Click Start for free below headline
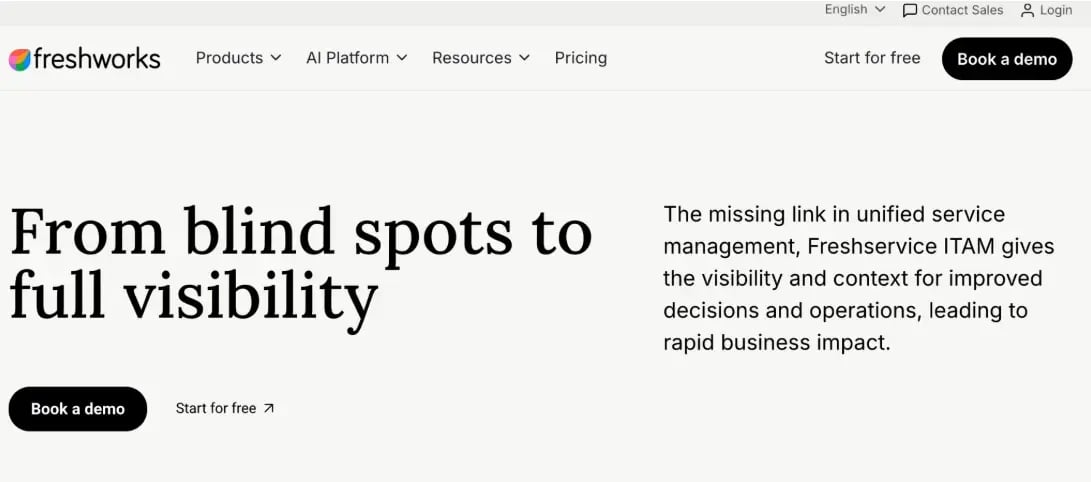Image resolution: width=1091 pixels, height=482 pixels. (225, 409)
